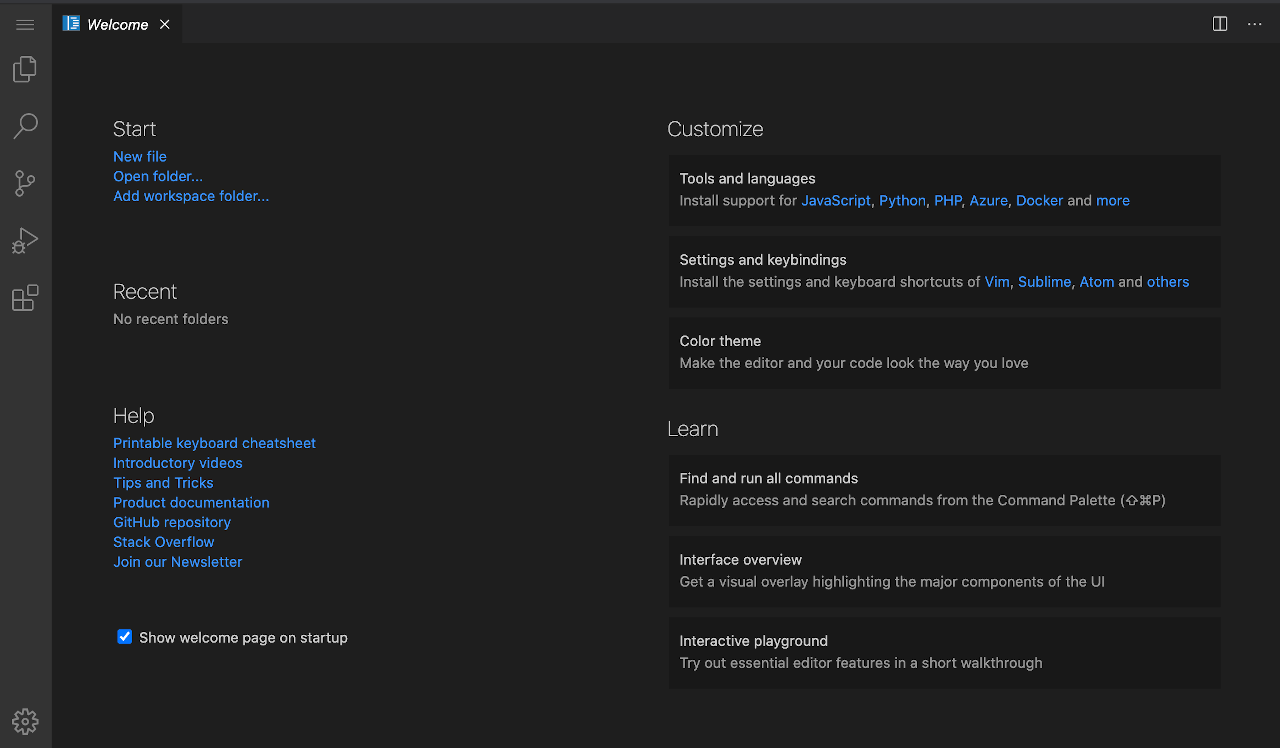Create a New file
The image size is (1280, 748).
coord(139,156)
